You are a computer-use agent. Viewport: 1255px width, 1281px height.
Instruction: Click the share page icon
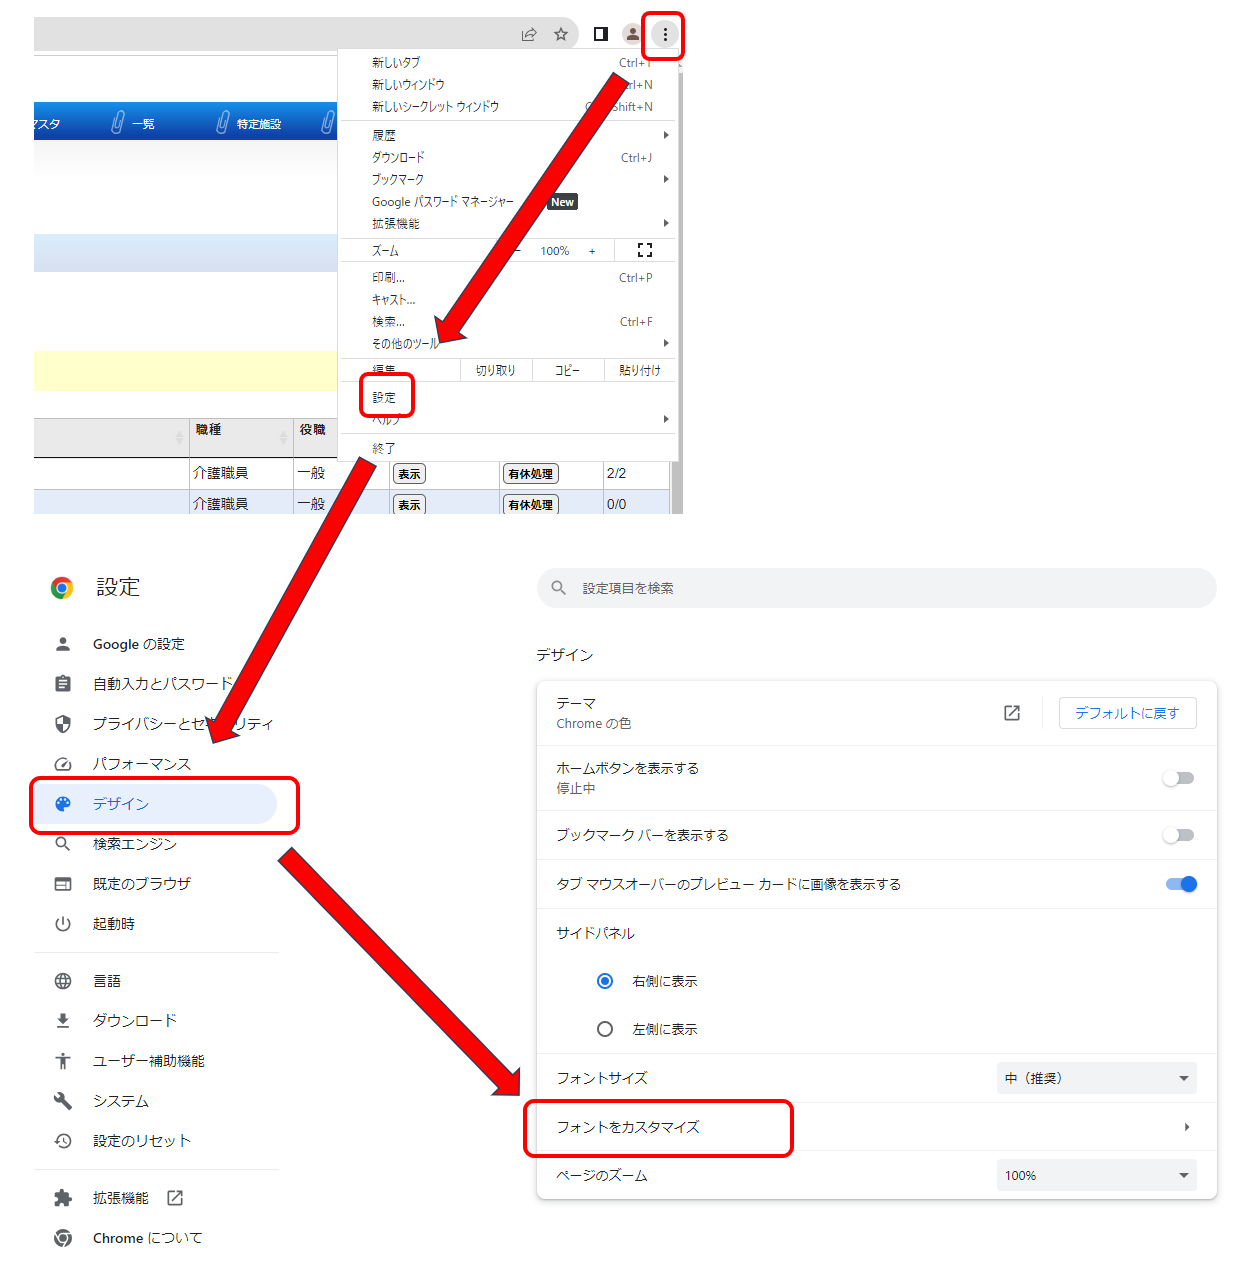[529, 34]
